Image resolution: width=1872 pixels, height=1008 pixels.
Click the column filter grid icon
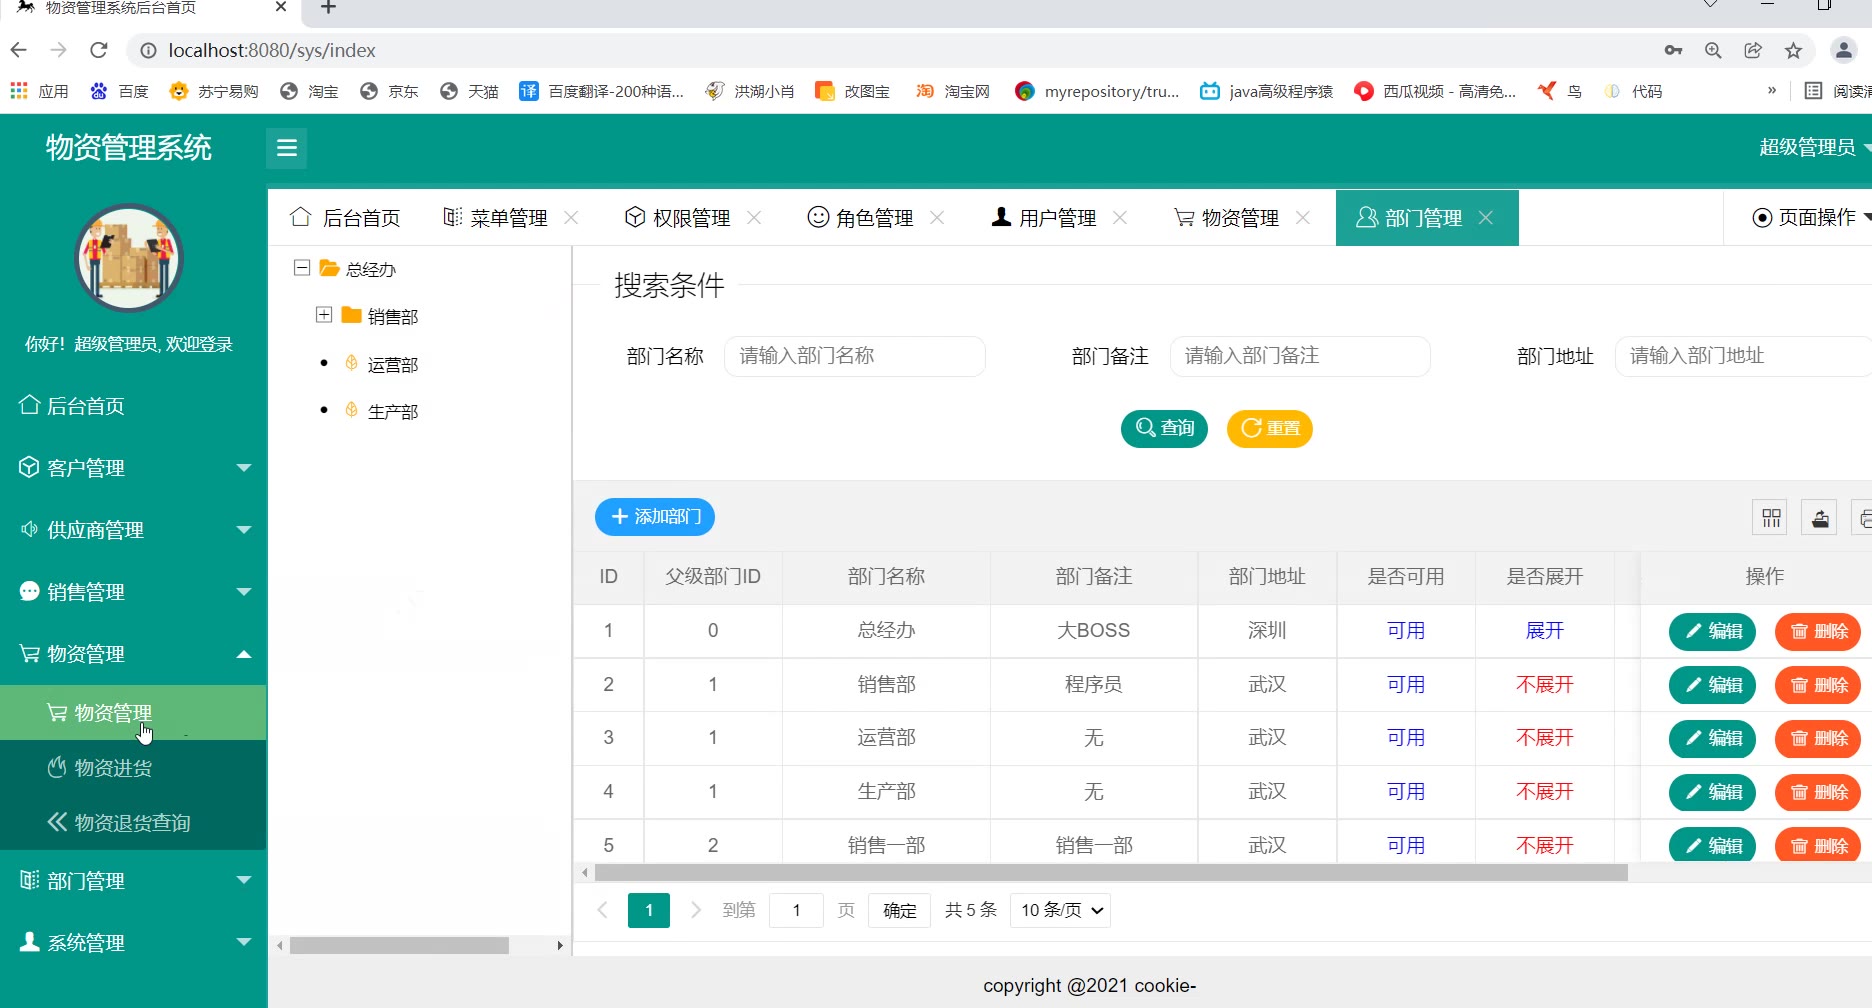pyautogui.click(x=1771, y=518)
